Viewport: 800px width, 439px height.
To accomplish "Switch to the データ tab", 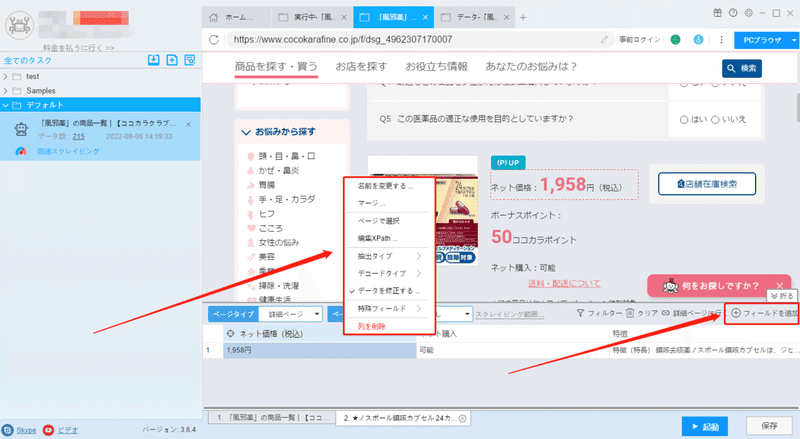I will pyautogui.click(x=476, y=17).
